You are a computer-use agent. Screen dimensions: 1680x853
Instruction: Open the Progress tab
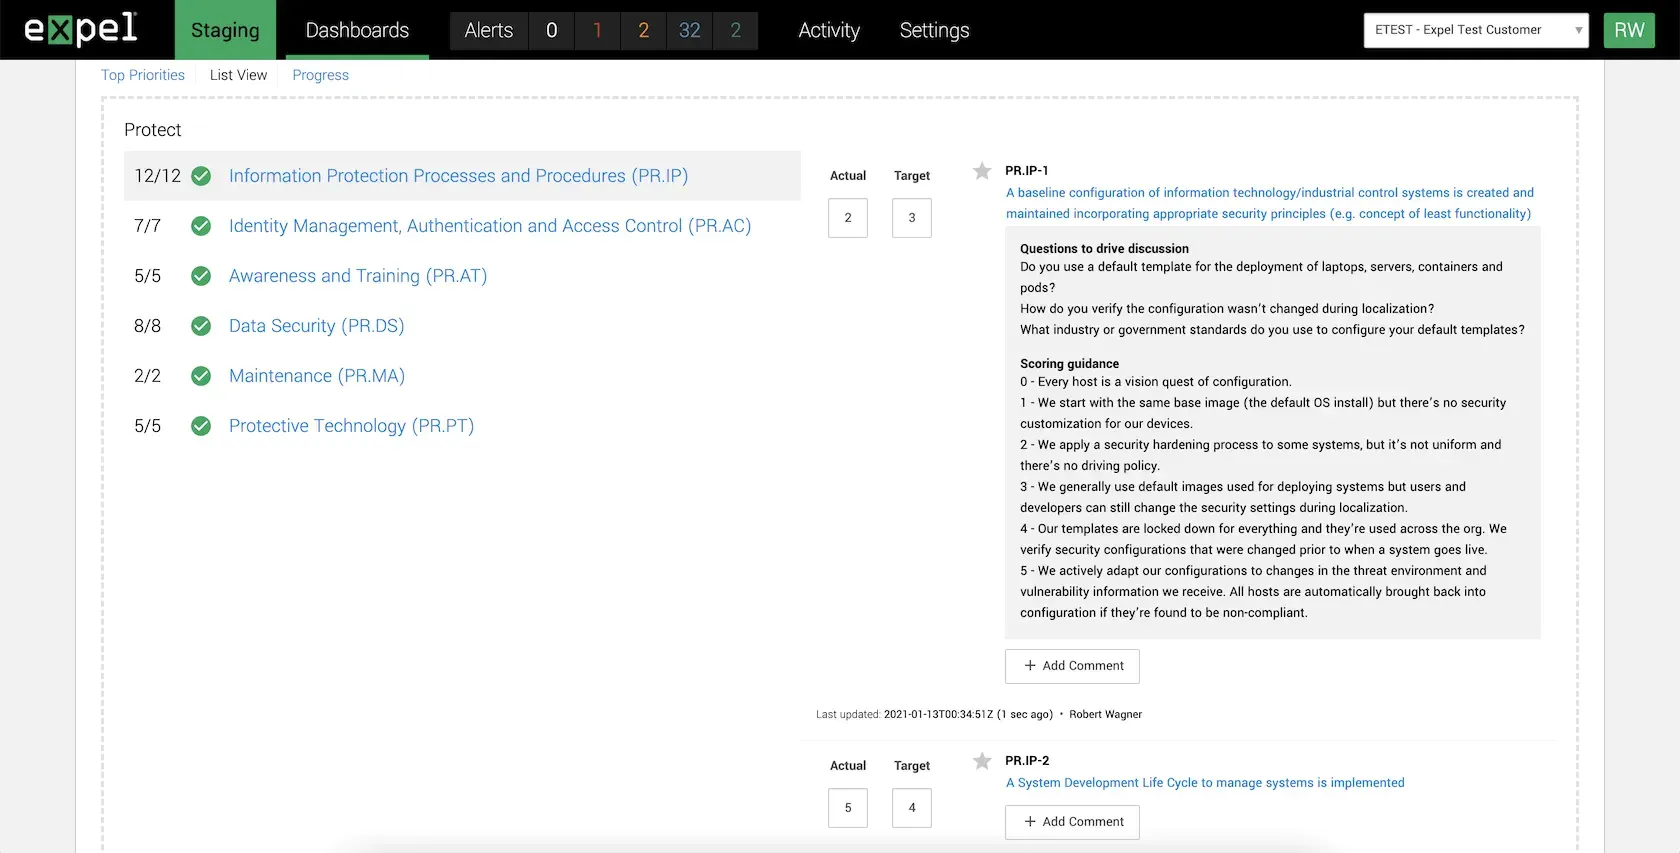click(x=320, y=75)
